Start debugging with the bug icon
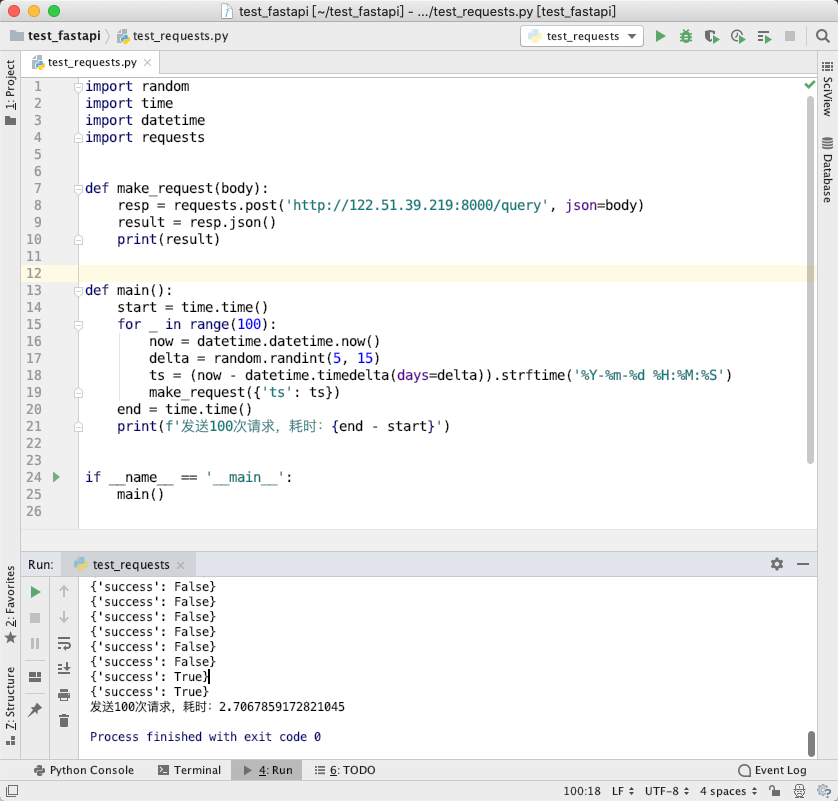The width and height of the screenshot is (838, 801). pos(686,36)
